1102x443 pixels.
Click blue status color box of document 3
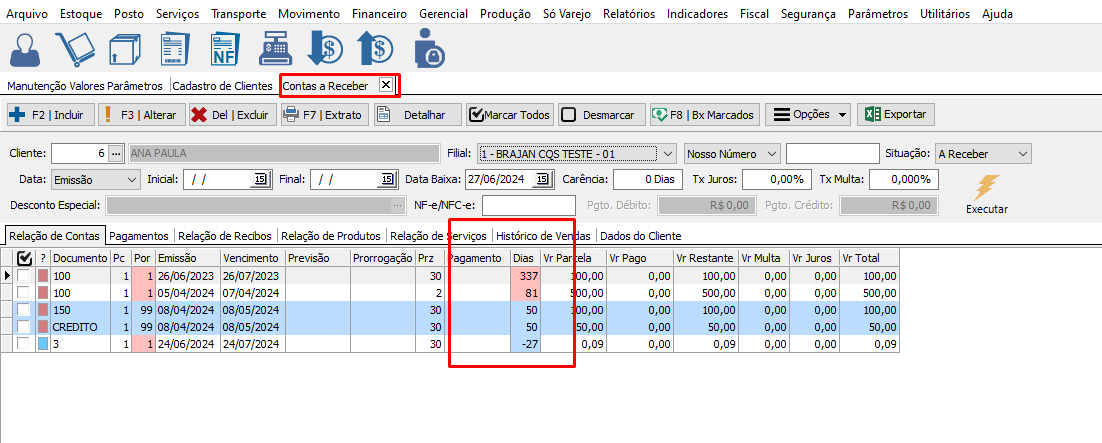pyautogui.click(x=43, y=344)
